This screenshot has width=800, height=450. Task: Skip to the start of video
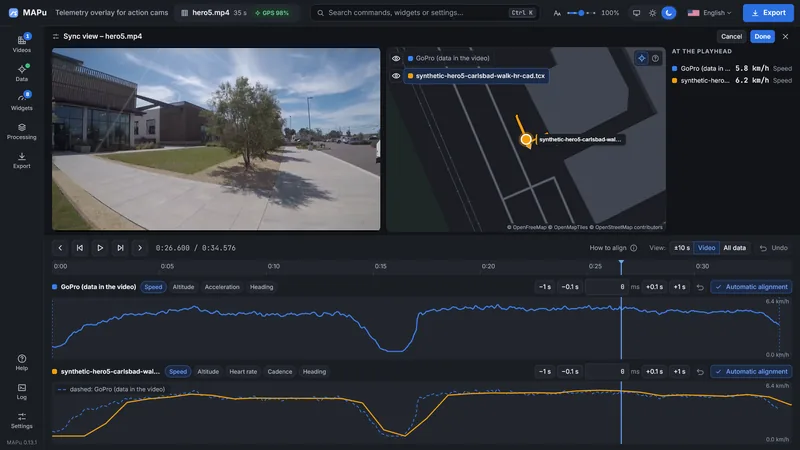(80, 248)
